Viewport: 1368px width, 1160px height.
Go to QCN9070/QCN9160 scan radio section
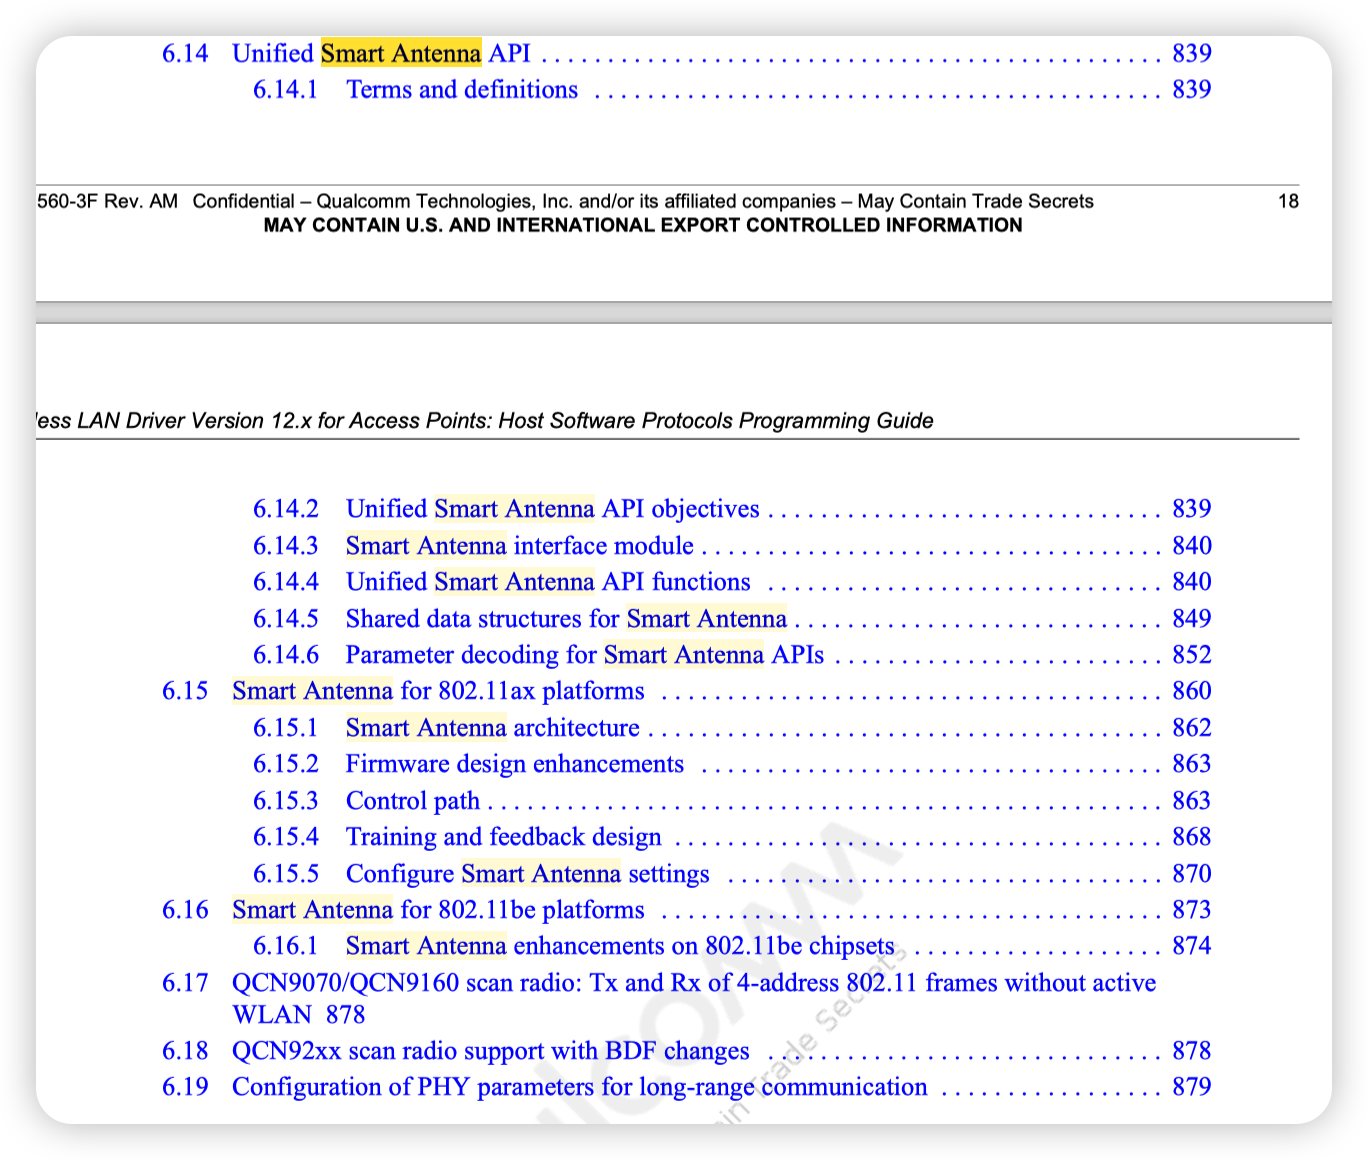(x=693, y=983)
